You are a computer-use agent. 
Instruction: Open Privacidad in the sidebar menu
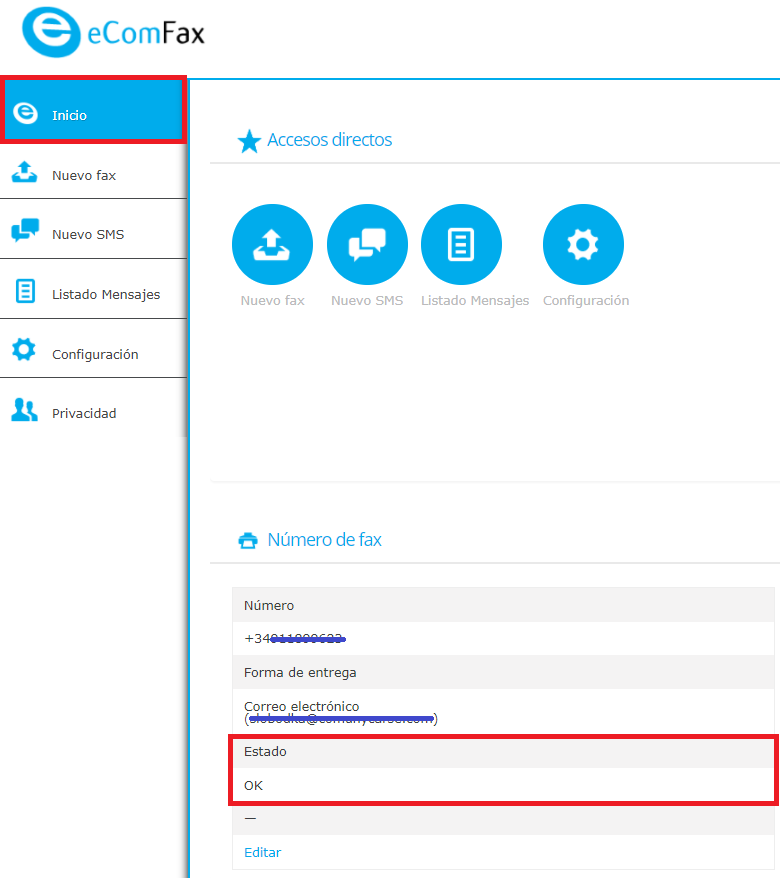84,413
